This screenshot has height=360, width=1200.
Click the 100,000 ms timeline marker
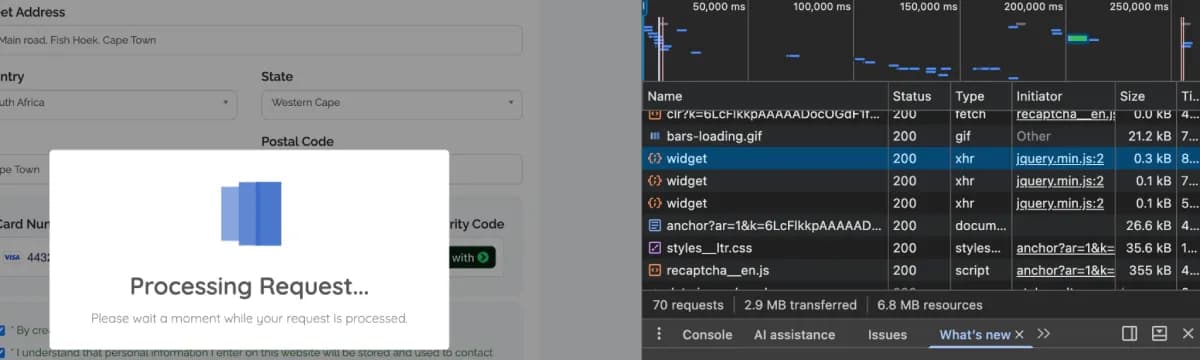(x=822, y=6)
